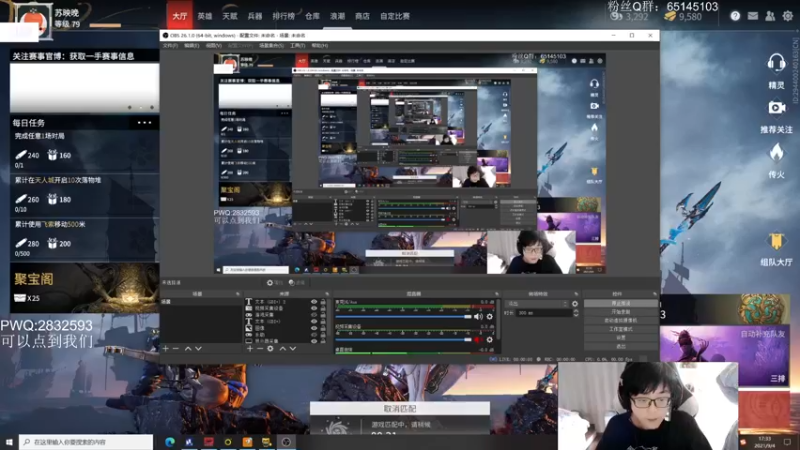Adjust first mixer channel volume slider
This screenshot has width=800, height=450.
403,317
